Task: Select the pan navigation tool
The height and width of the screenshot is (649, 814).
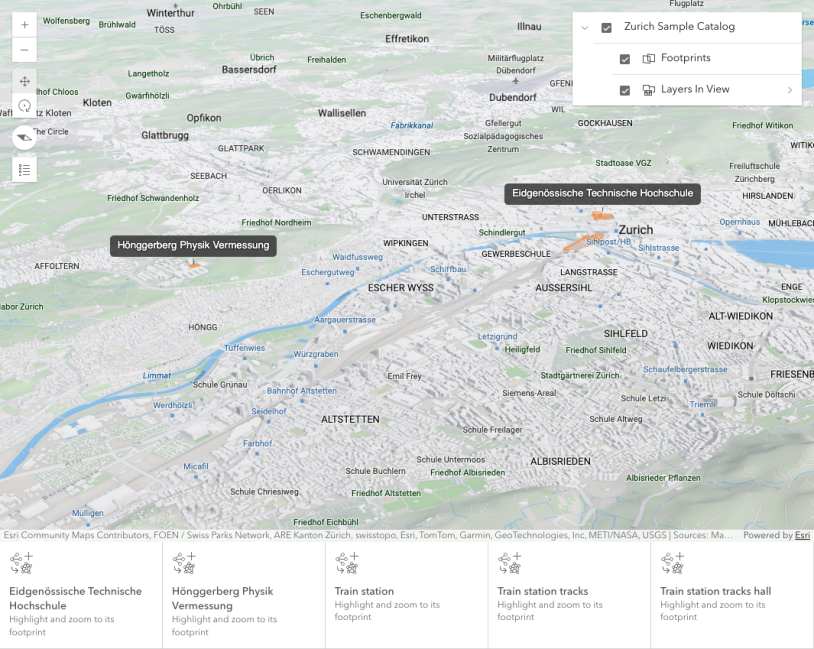Action: (x=24, y=81)
